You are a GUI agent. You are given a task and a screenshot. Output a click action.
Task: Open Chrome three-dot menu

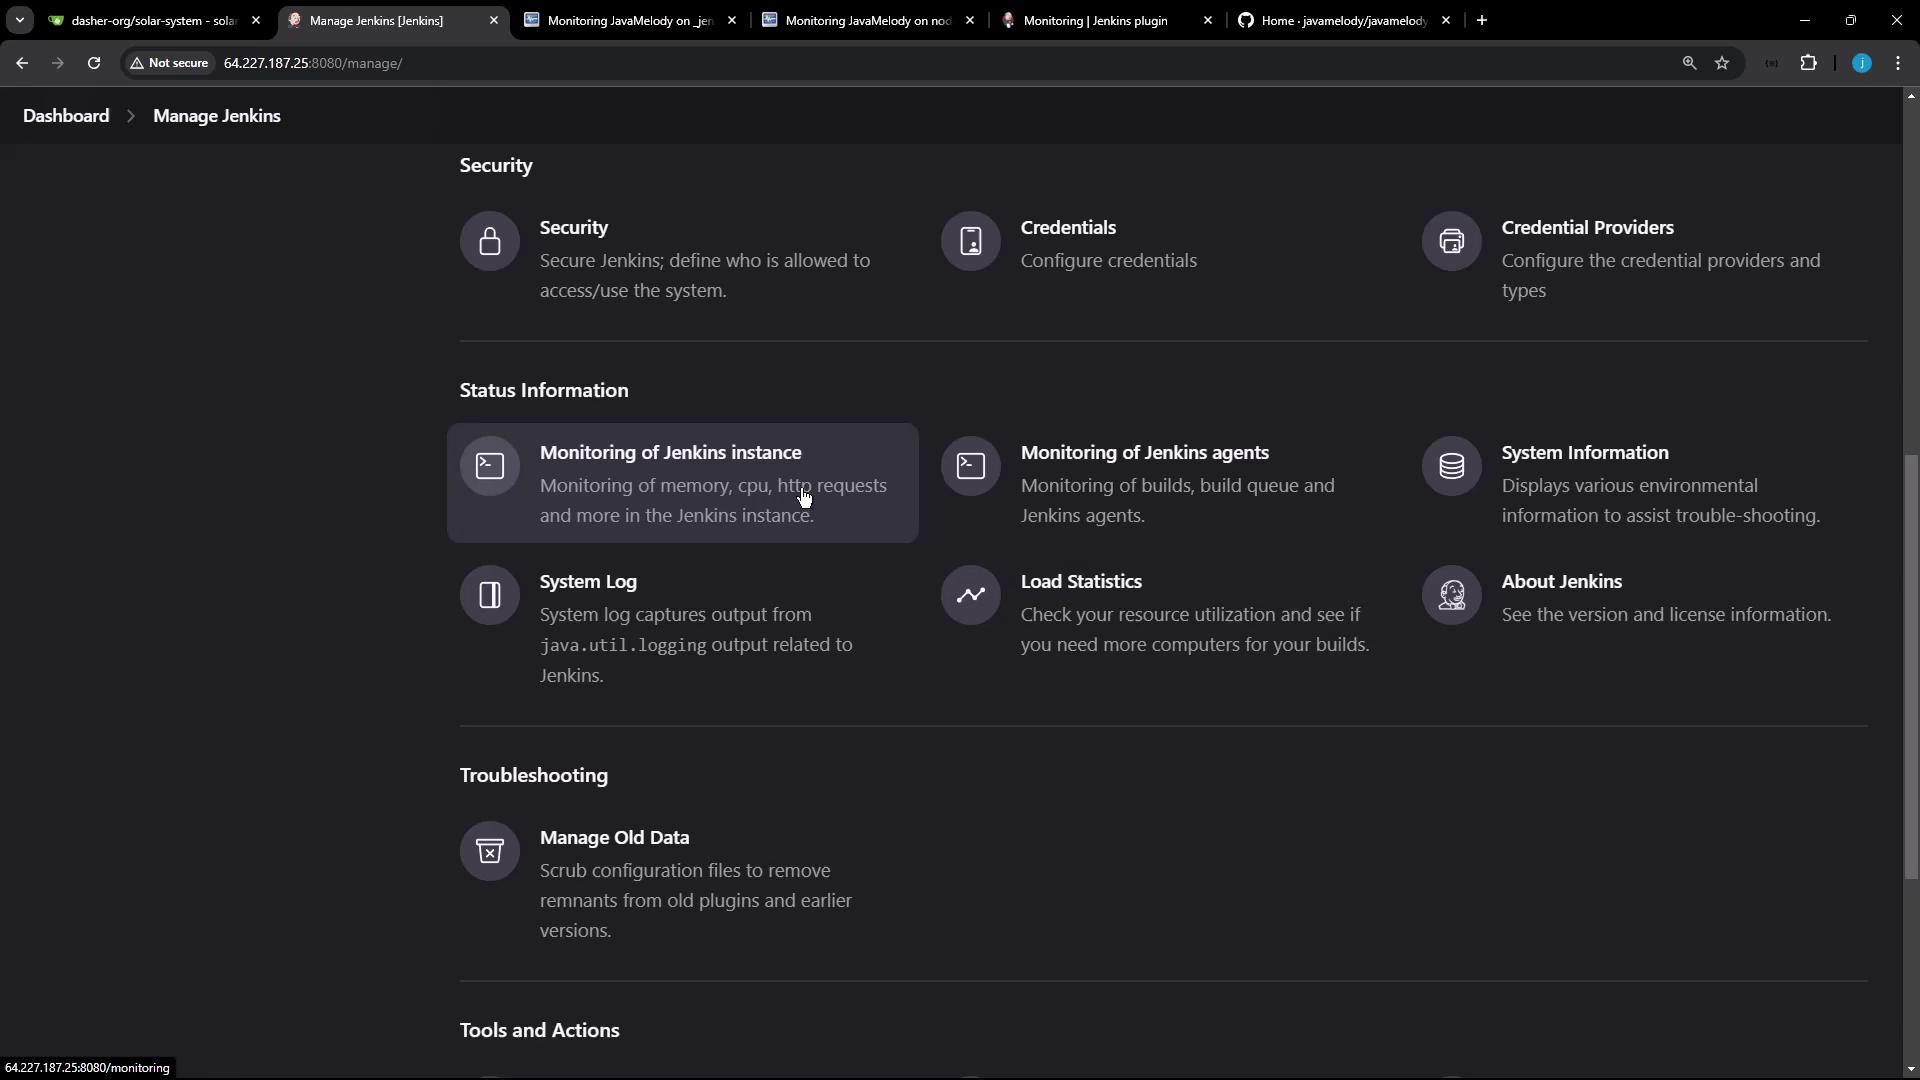click(1898, 63)
